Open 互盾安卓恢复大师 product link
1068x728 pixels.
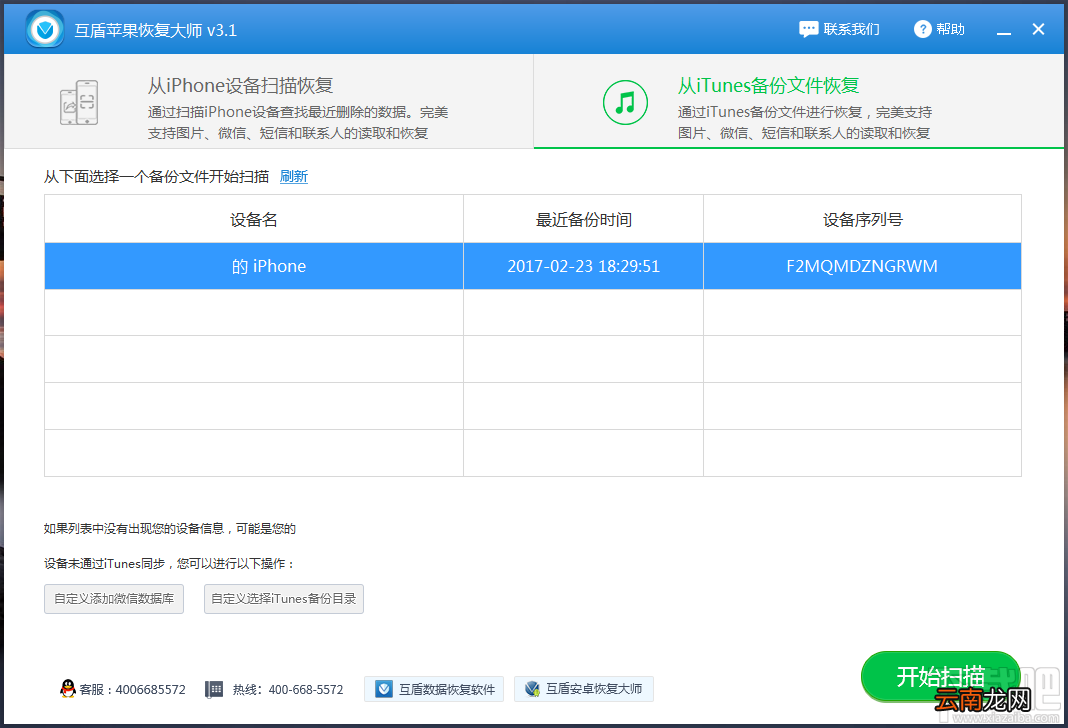[x=584, y=689]
